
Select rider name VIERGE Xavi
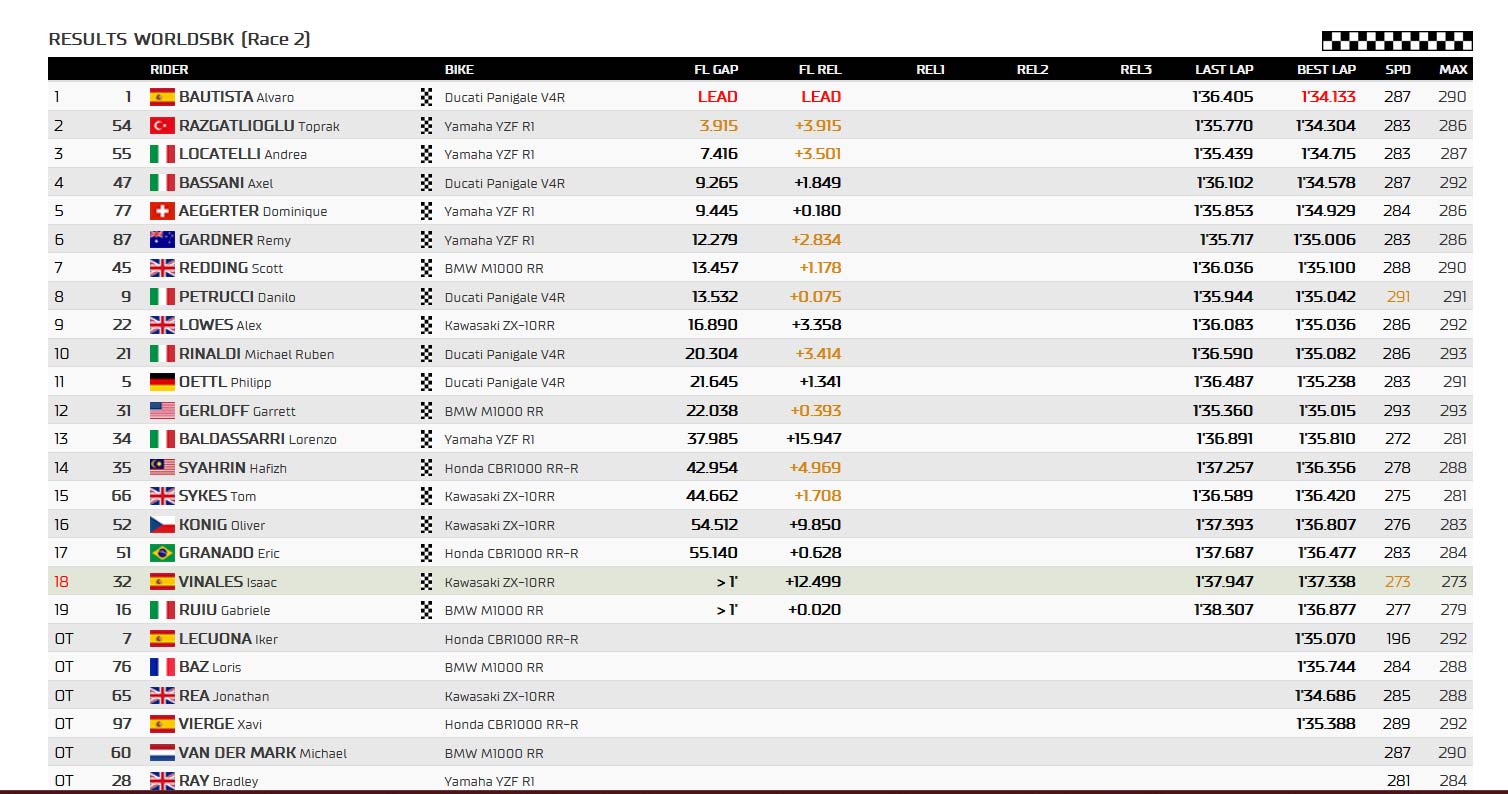point(220,724)
